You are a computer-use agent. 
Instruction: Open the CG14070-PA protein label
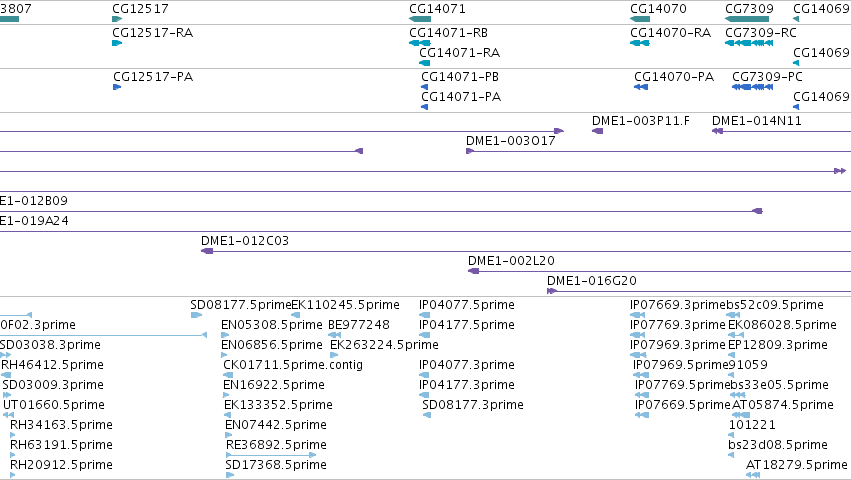[674, 77]
